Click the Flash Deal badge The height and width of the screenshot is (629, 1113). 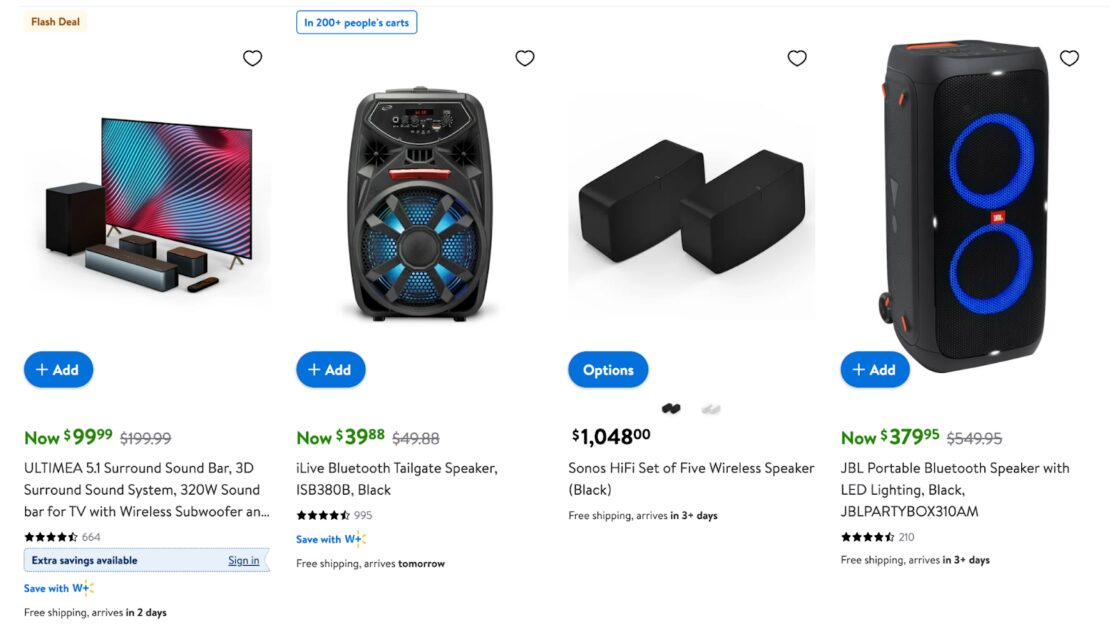point(56,22)
